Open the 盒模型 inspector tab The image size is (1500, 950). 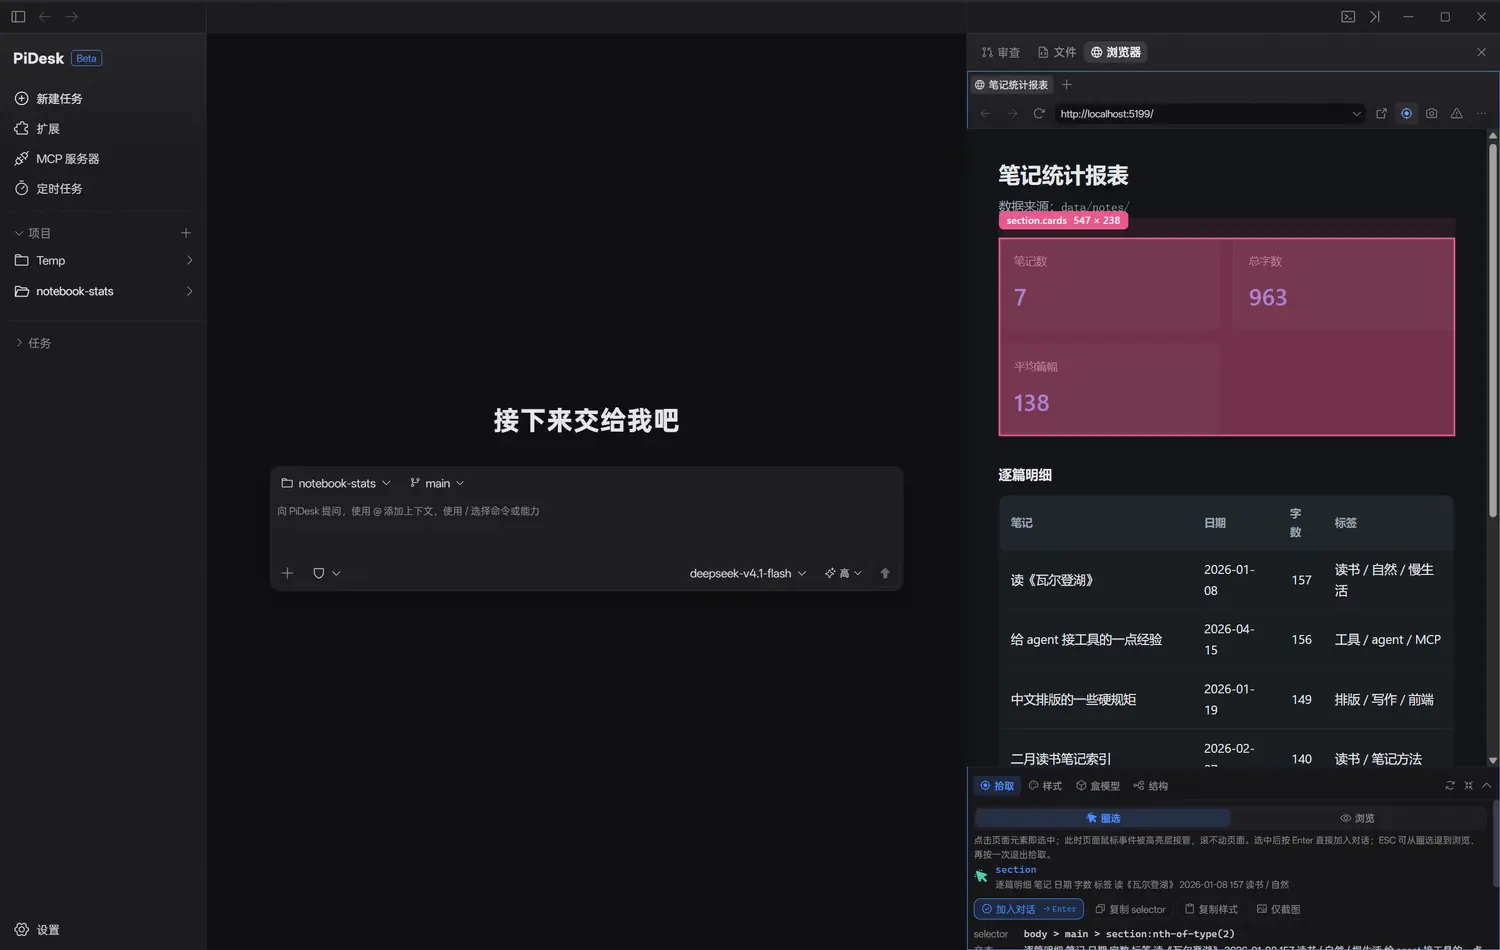[x=1098, y=786]
